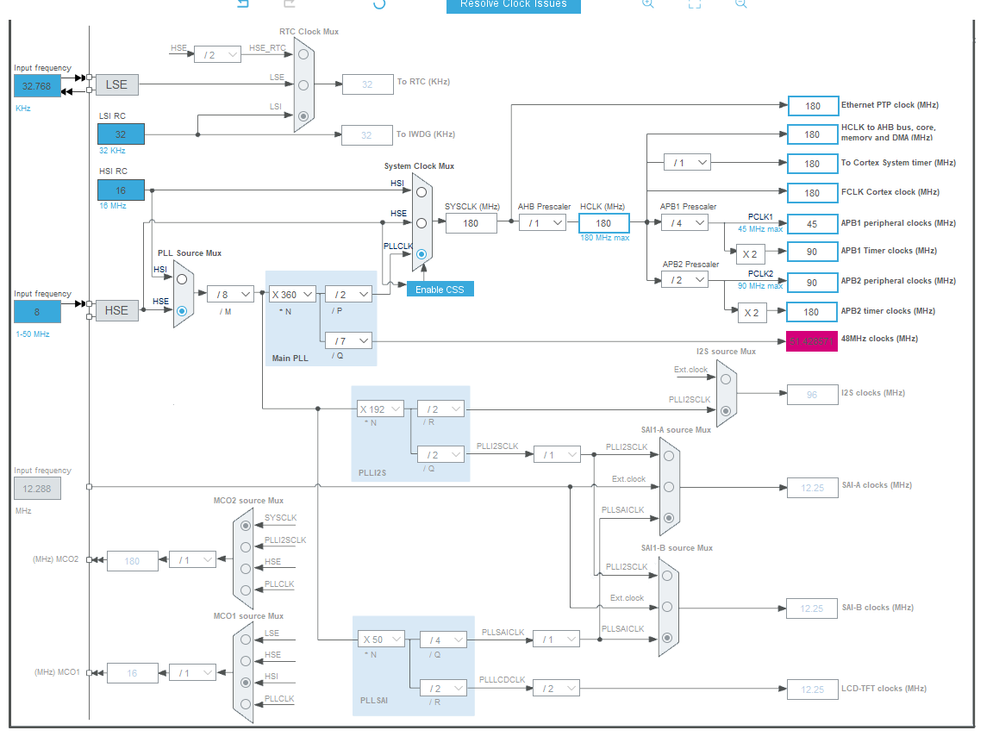Click the undo arrow icon in the toolbar
The height and width of the screenshot is (736, 999).
click(x=243, y=3)
